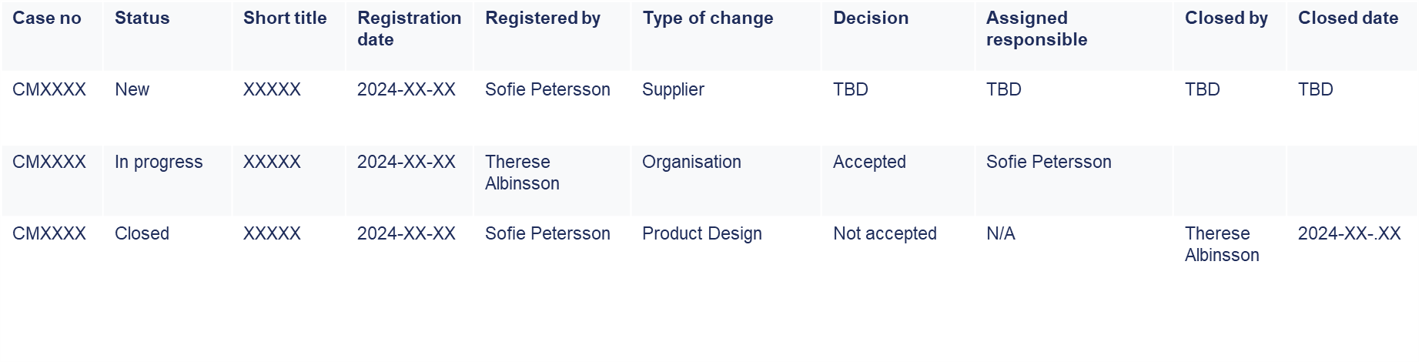Select the Not accepted decision cell

click(884, 234)
